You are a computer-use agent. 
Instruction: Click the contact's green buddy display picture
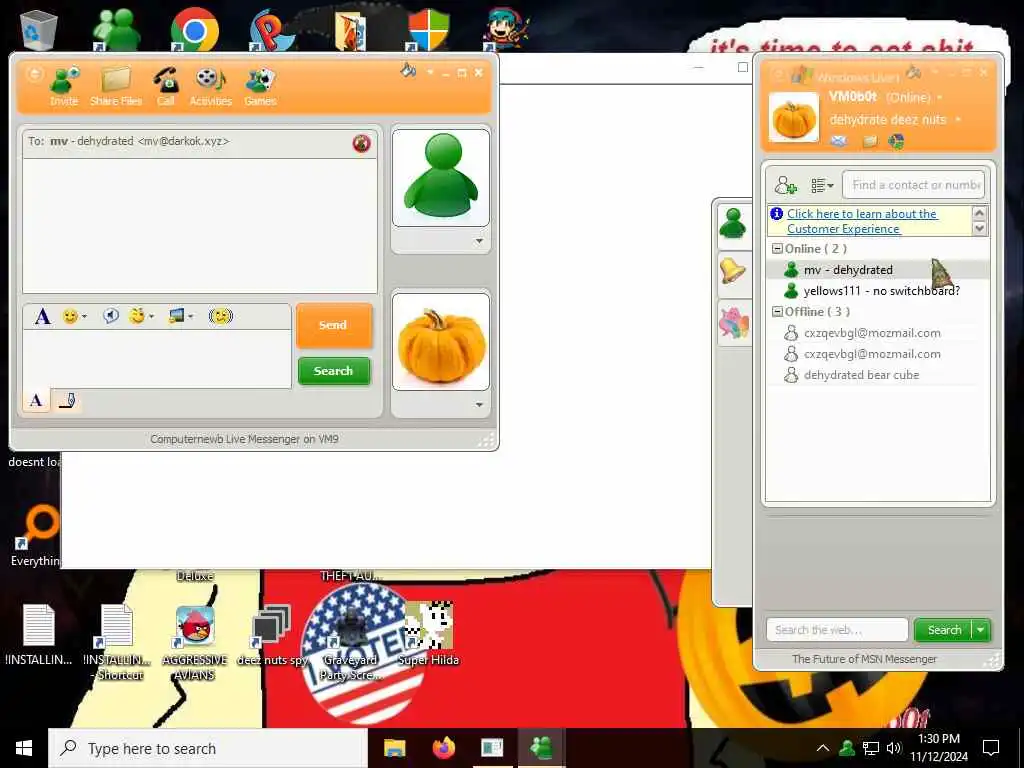coord(441,178)
